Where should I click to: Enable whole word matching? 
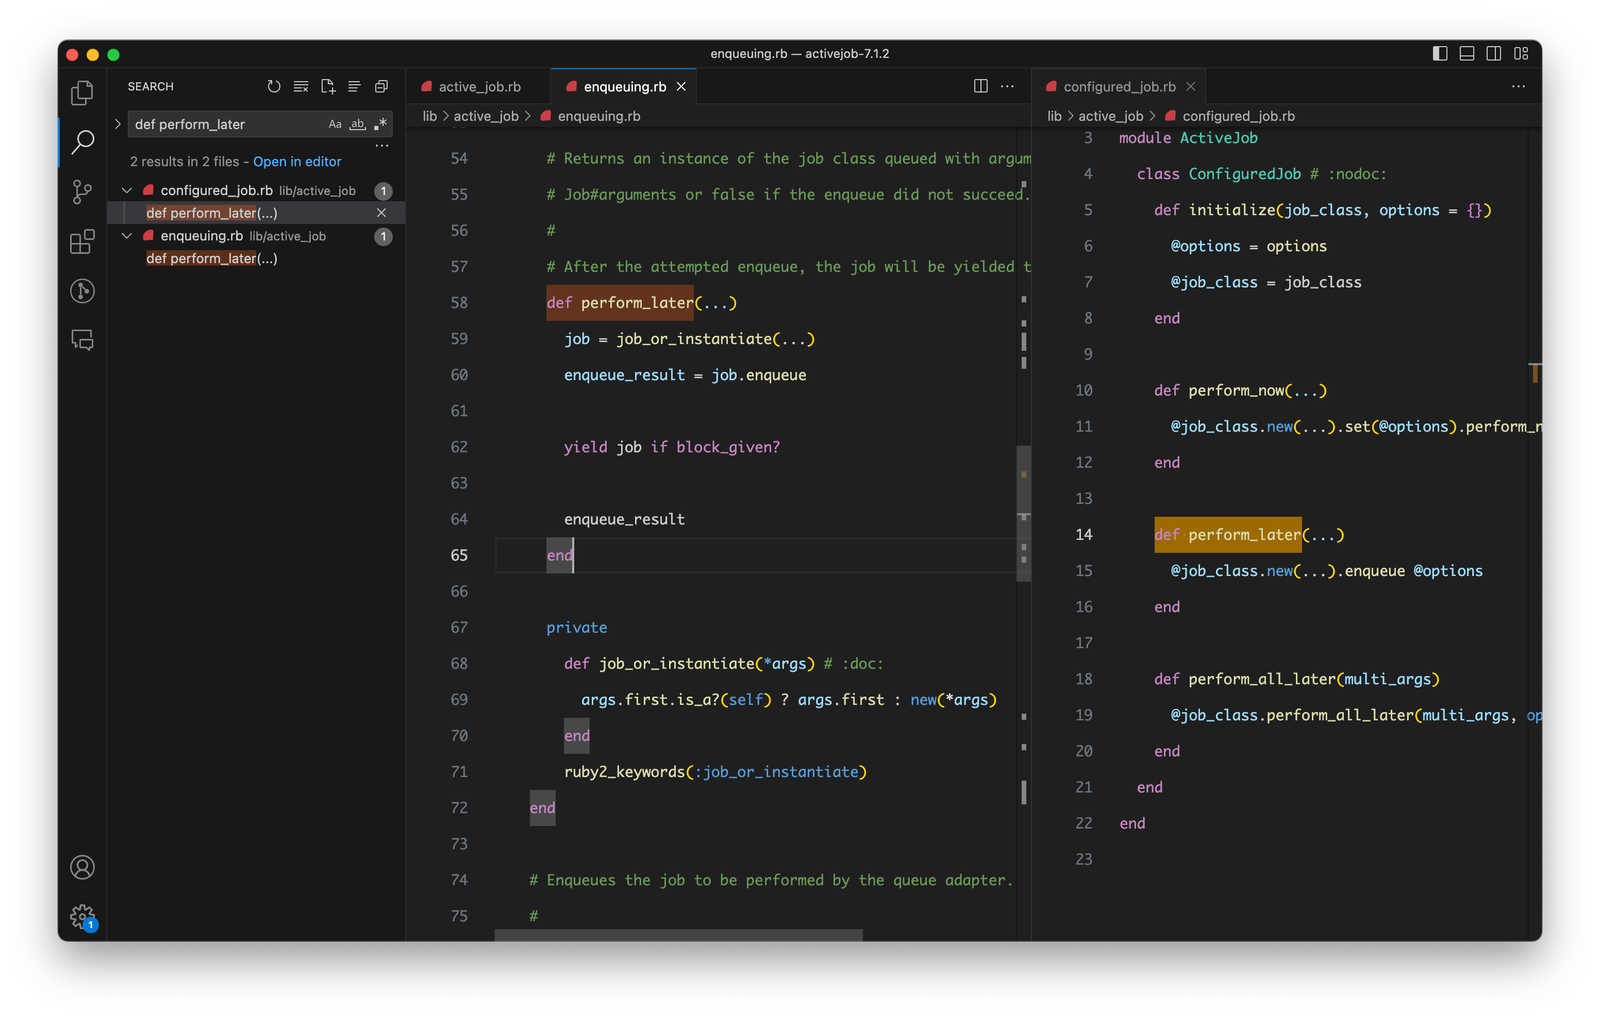tap(357, 124)
